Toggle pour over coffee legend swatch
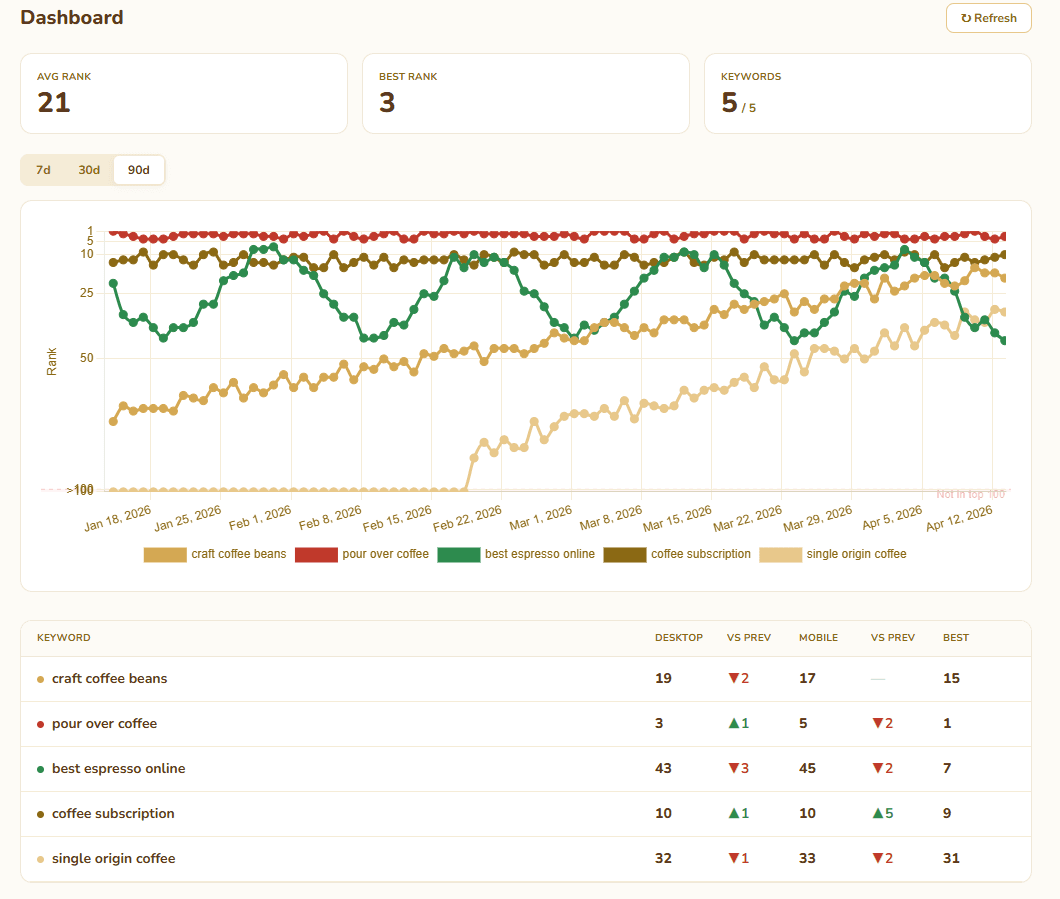This screenshot has width=1060, height=899. point(316,554)
